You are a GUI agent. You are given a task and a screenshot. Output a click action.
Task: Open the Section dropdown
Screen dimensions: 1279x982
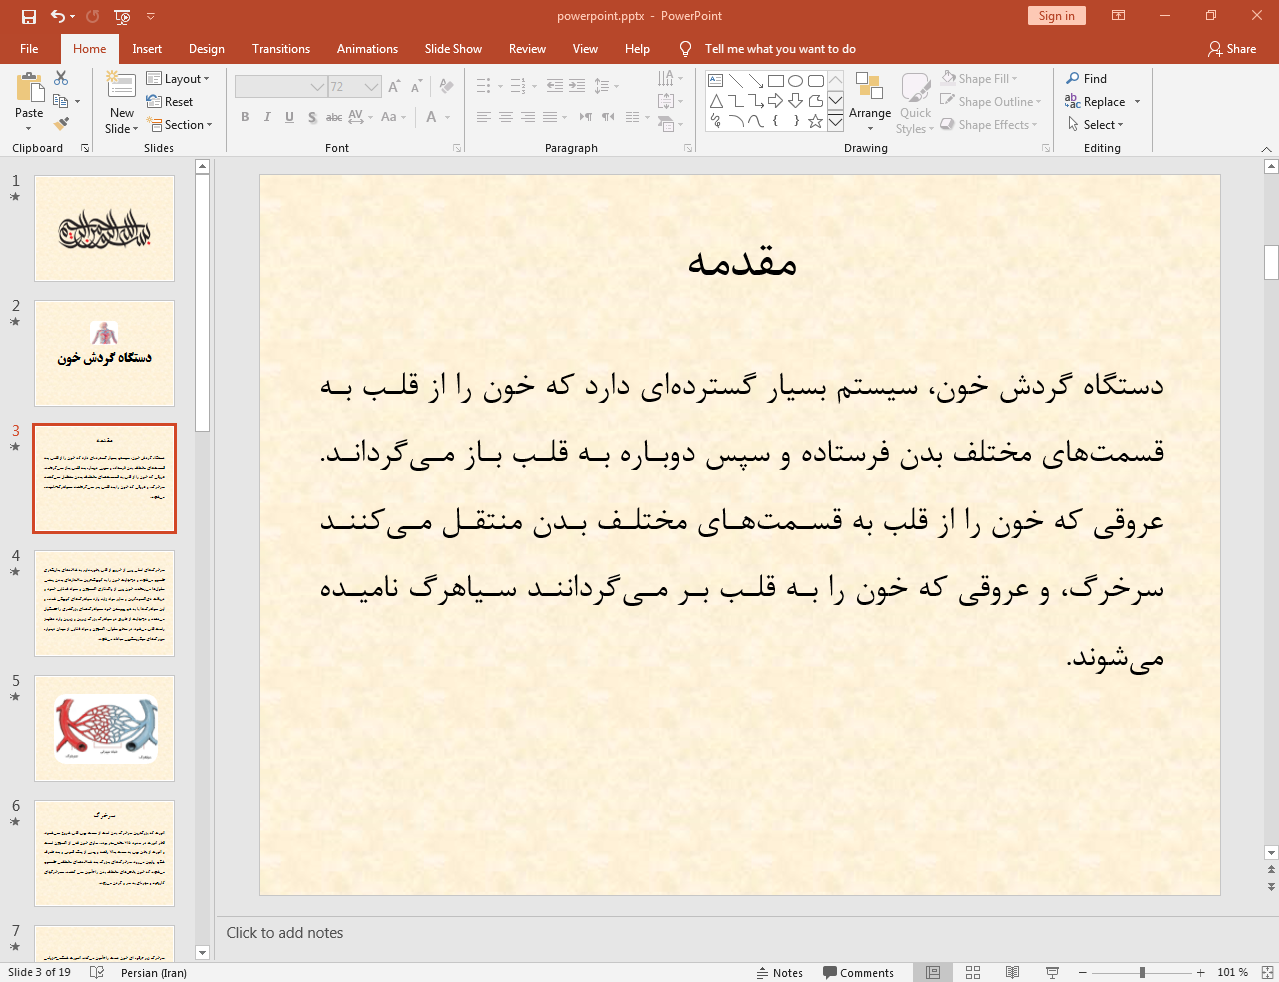[180, 125]
